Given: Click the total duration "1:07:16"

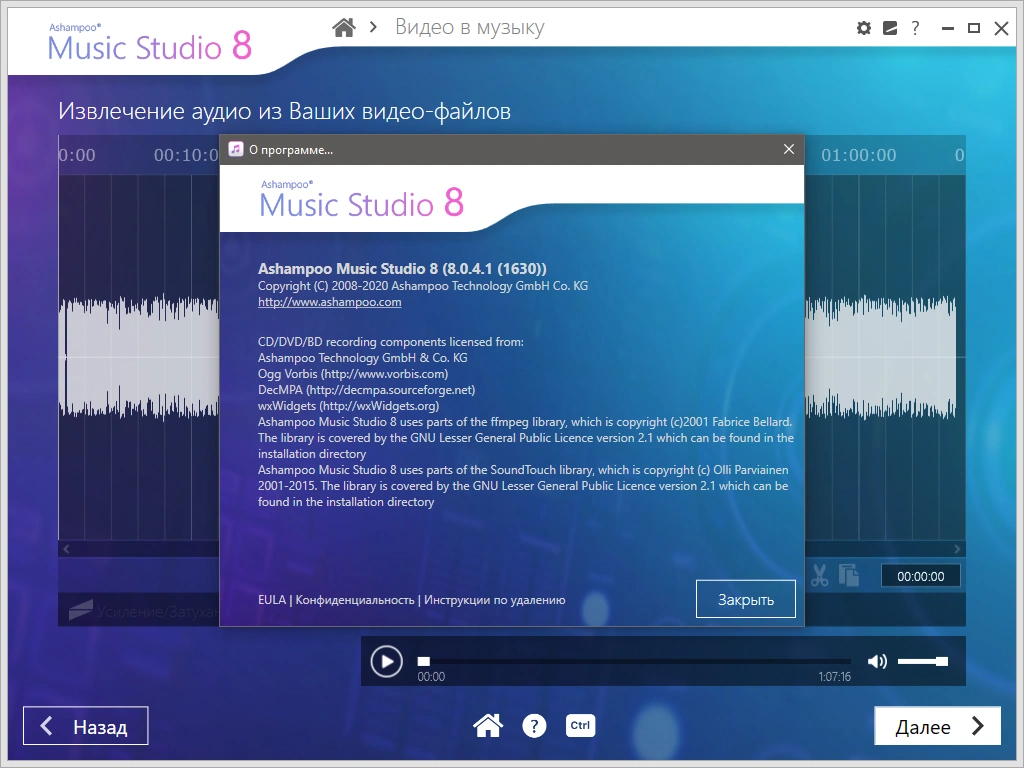Looking at the screenshot, I should pyautogui.click(x=834, y=677).
